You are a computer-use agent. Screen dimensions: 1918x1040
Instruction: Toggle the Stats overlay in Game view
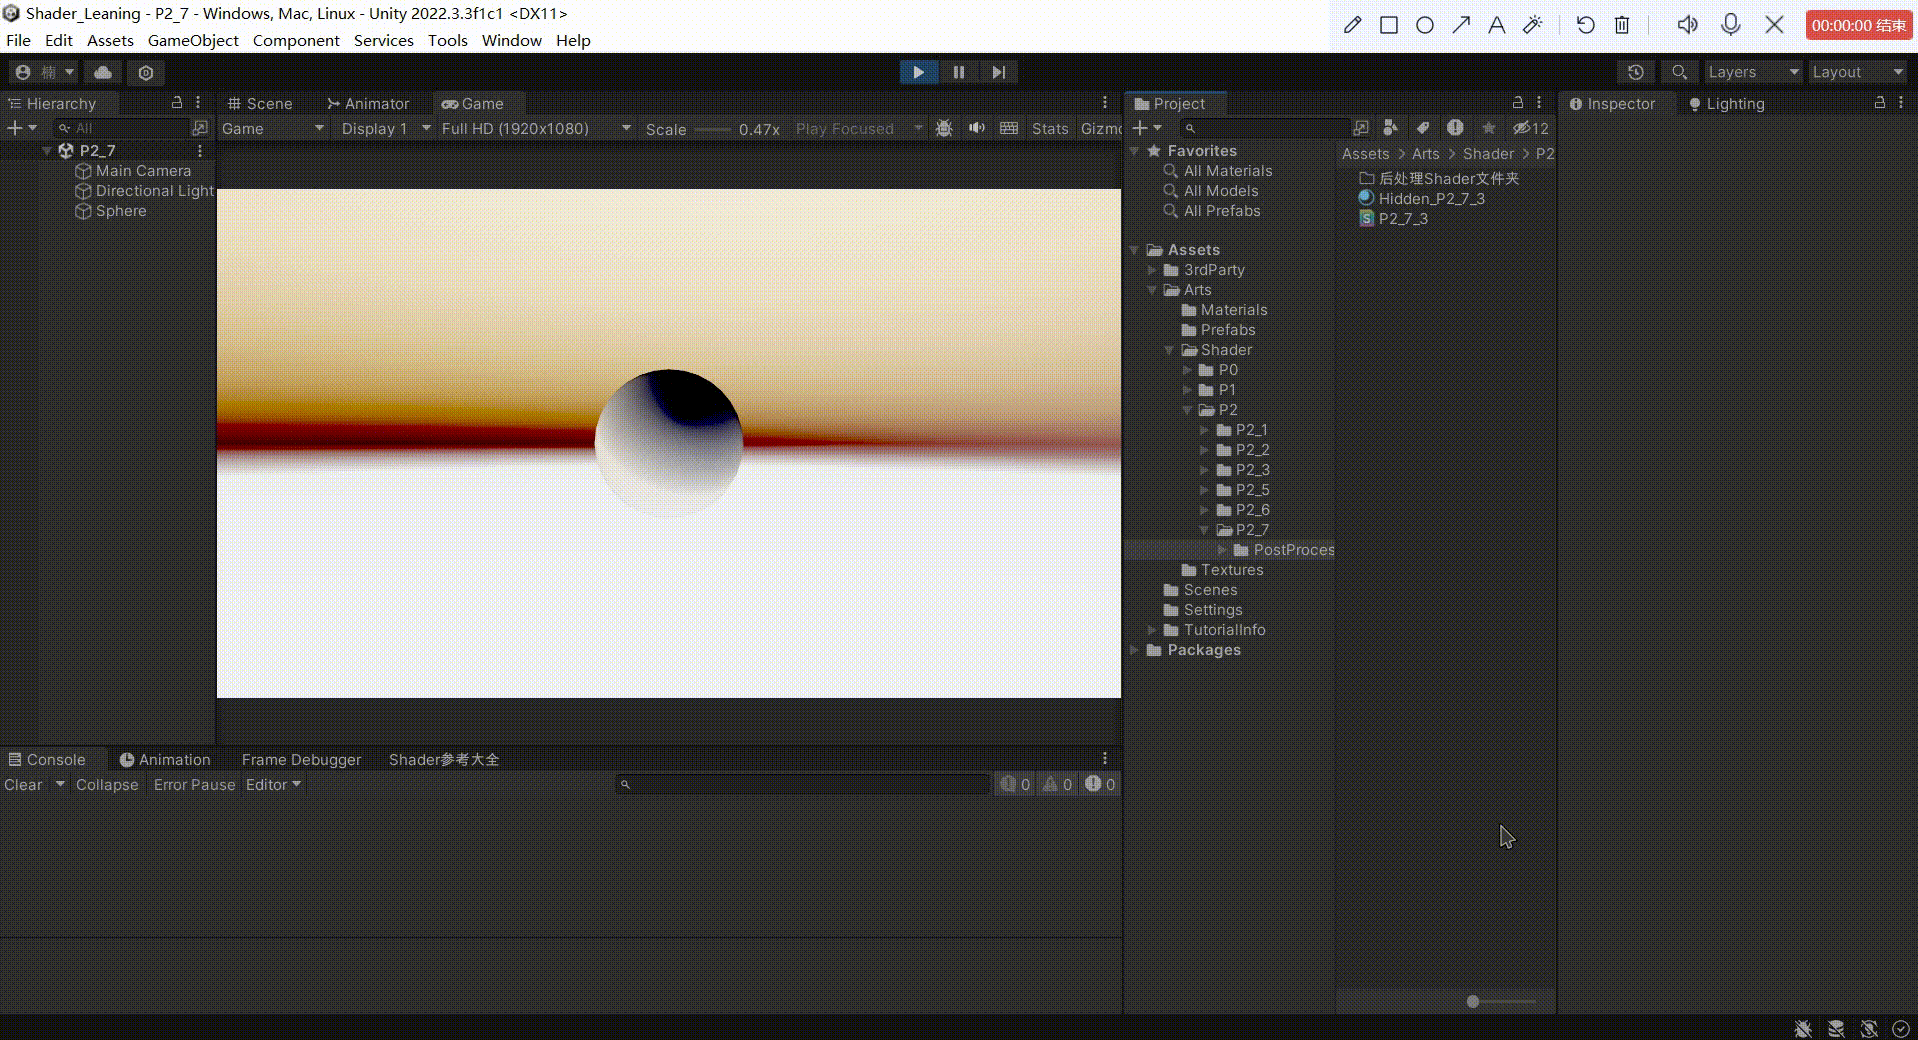click(1049, 128)
